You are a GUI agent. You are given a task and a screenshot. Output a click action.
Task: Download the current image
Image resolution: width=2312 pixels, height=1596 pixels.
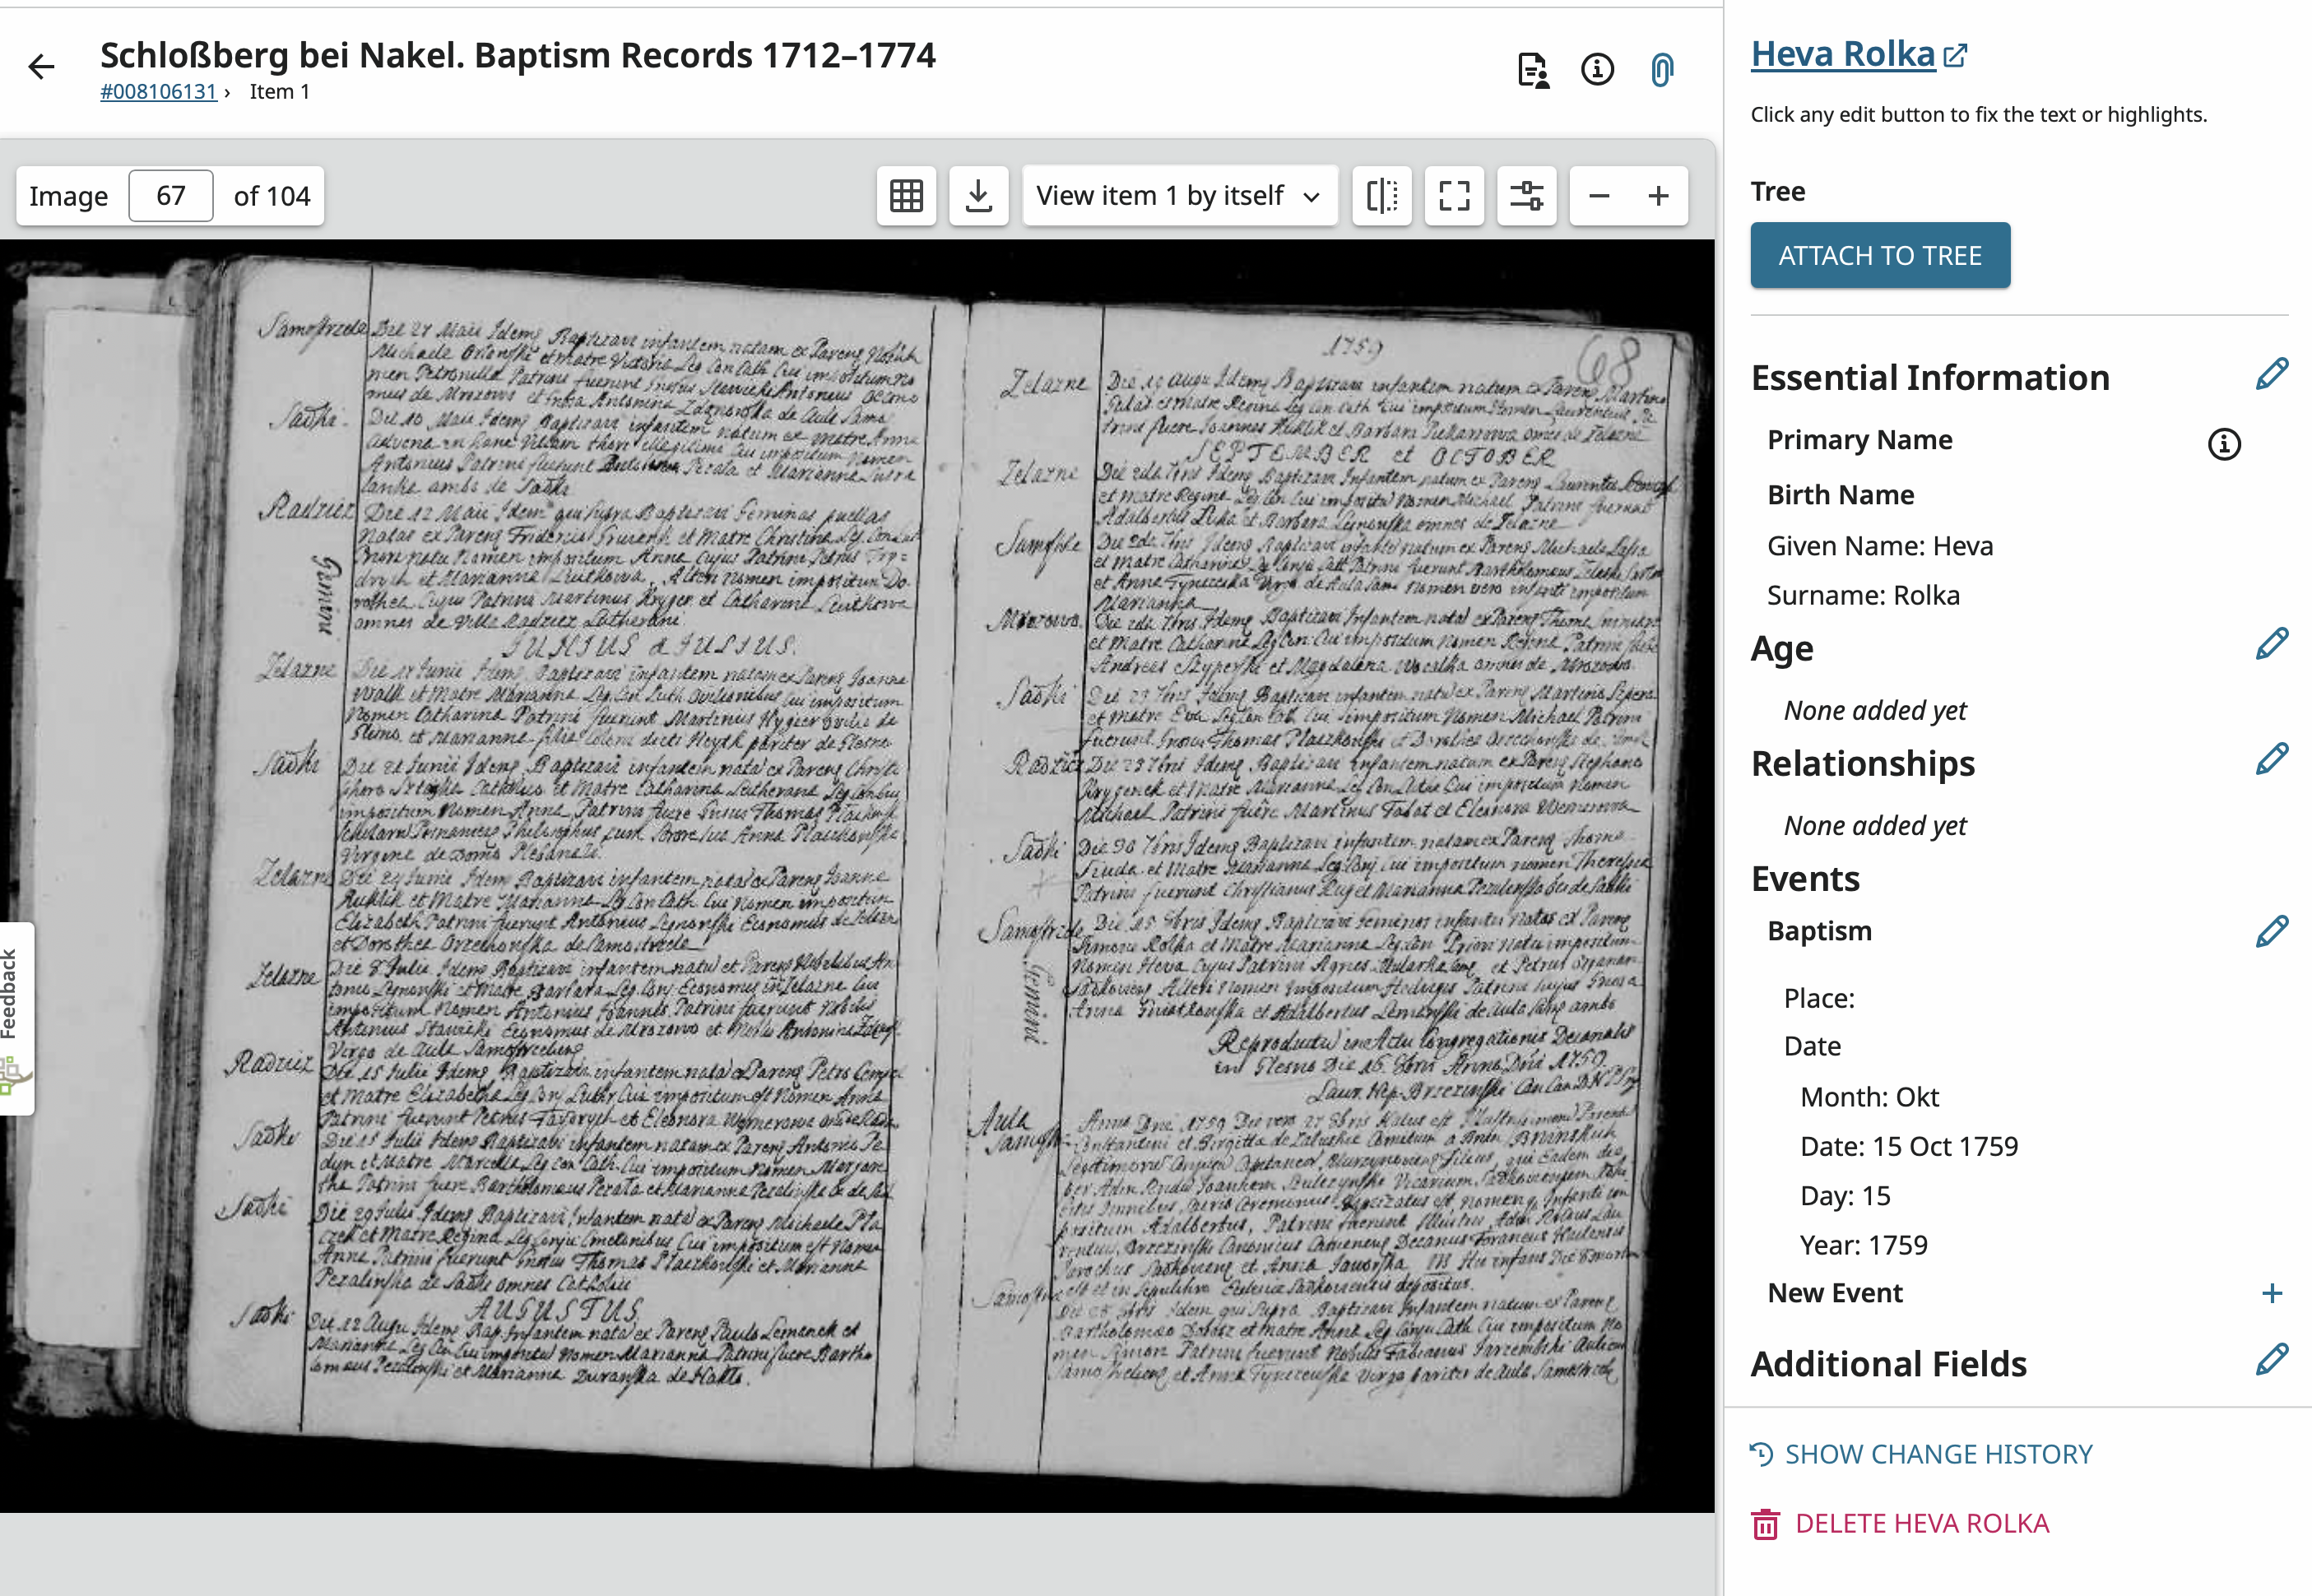point(978,196)
